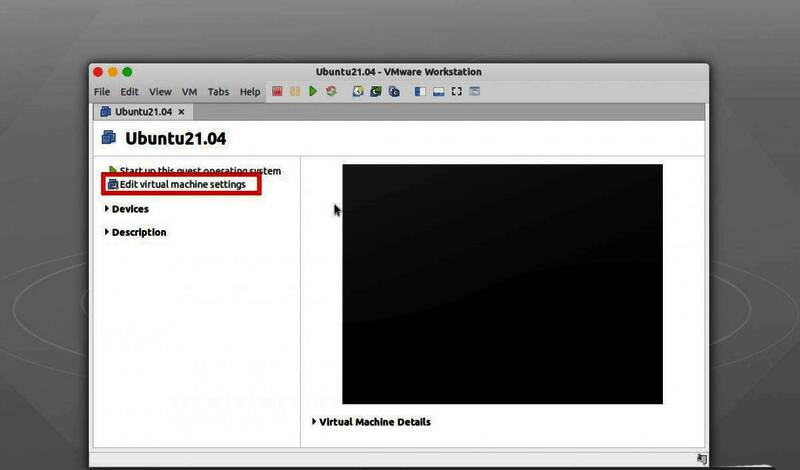Click the green Power On play icon
Image resolution: width=800 pixels, height=470 pixels.
(x=313, y=92)
